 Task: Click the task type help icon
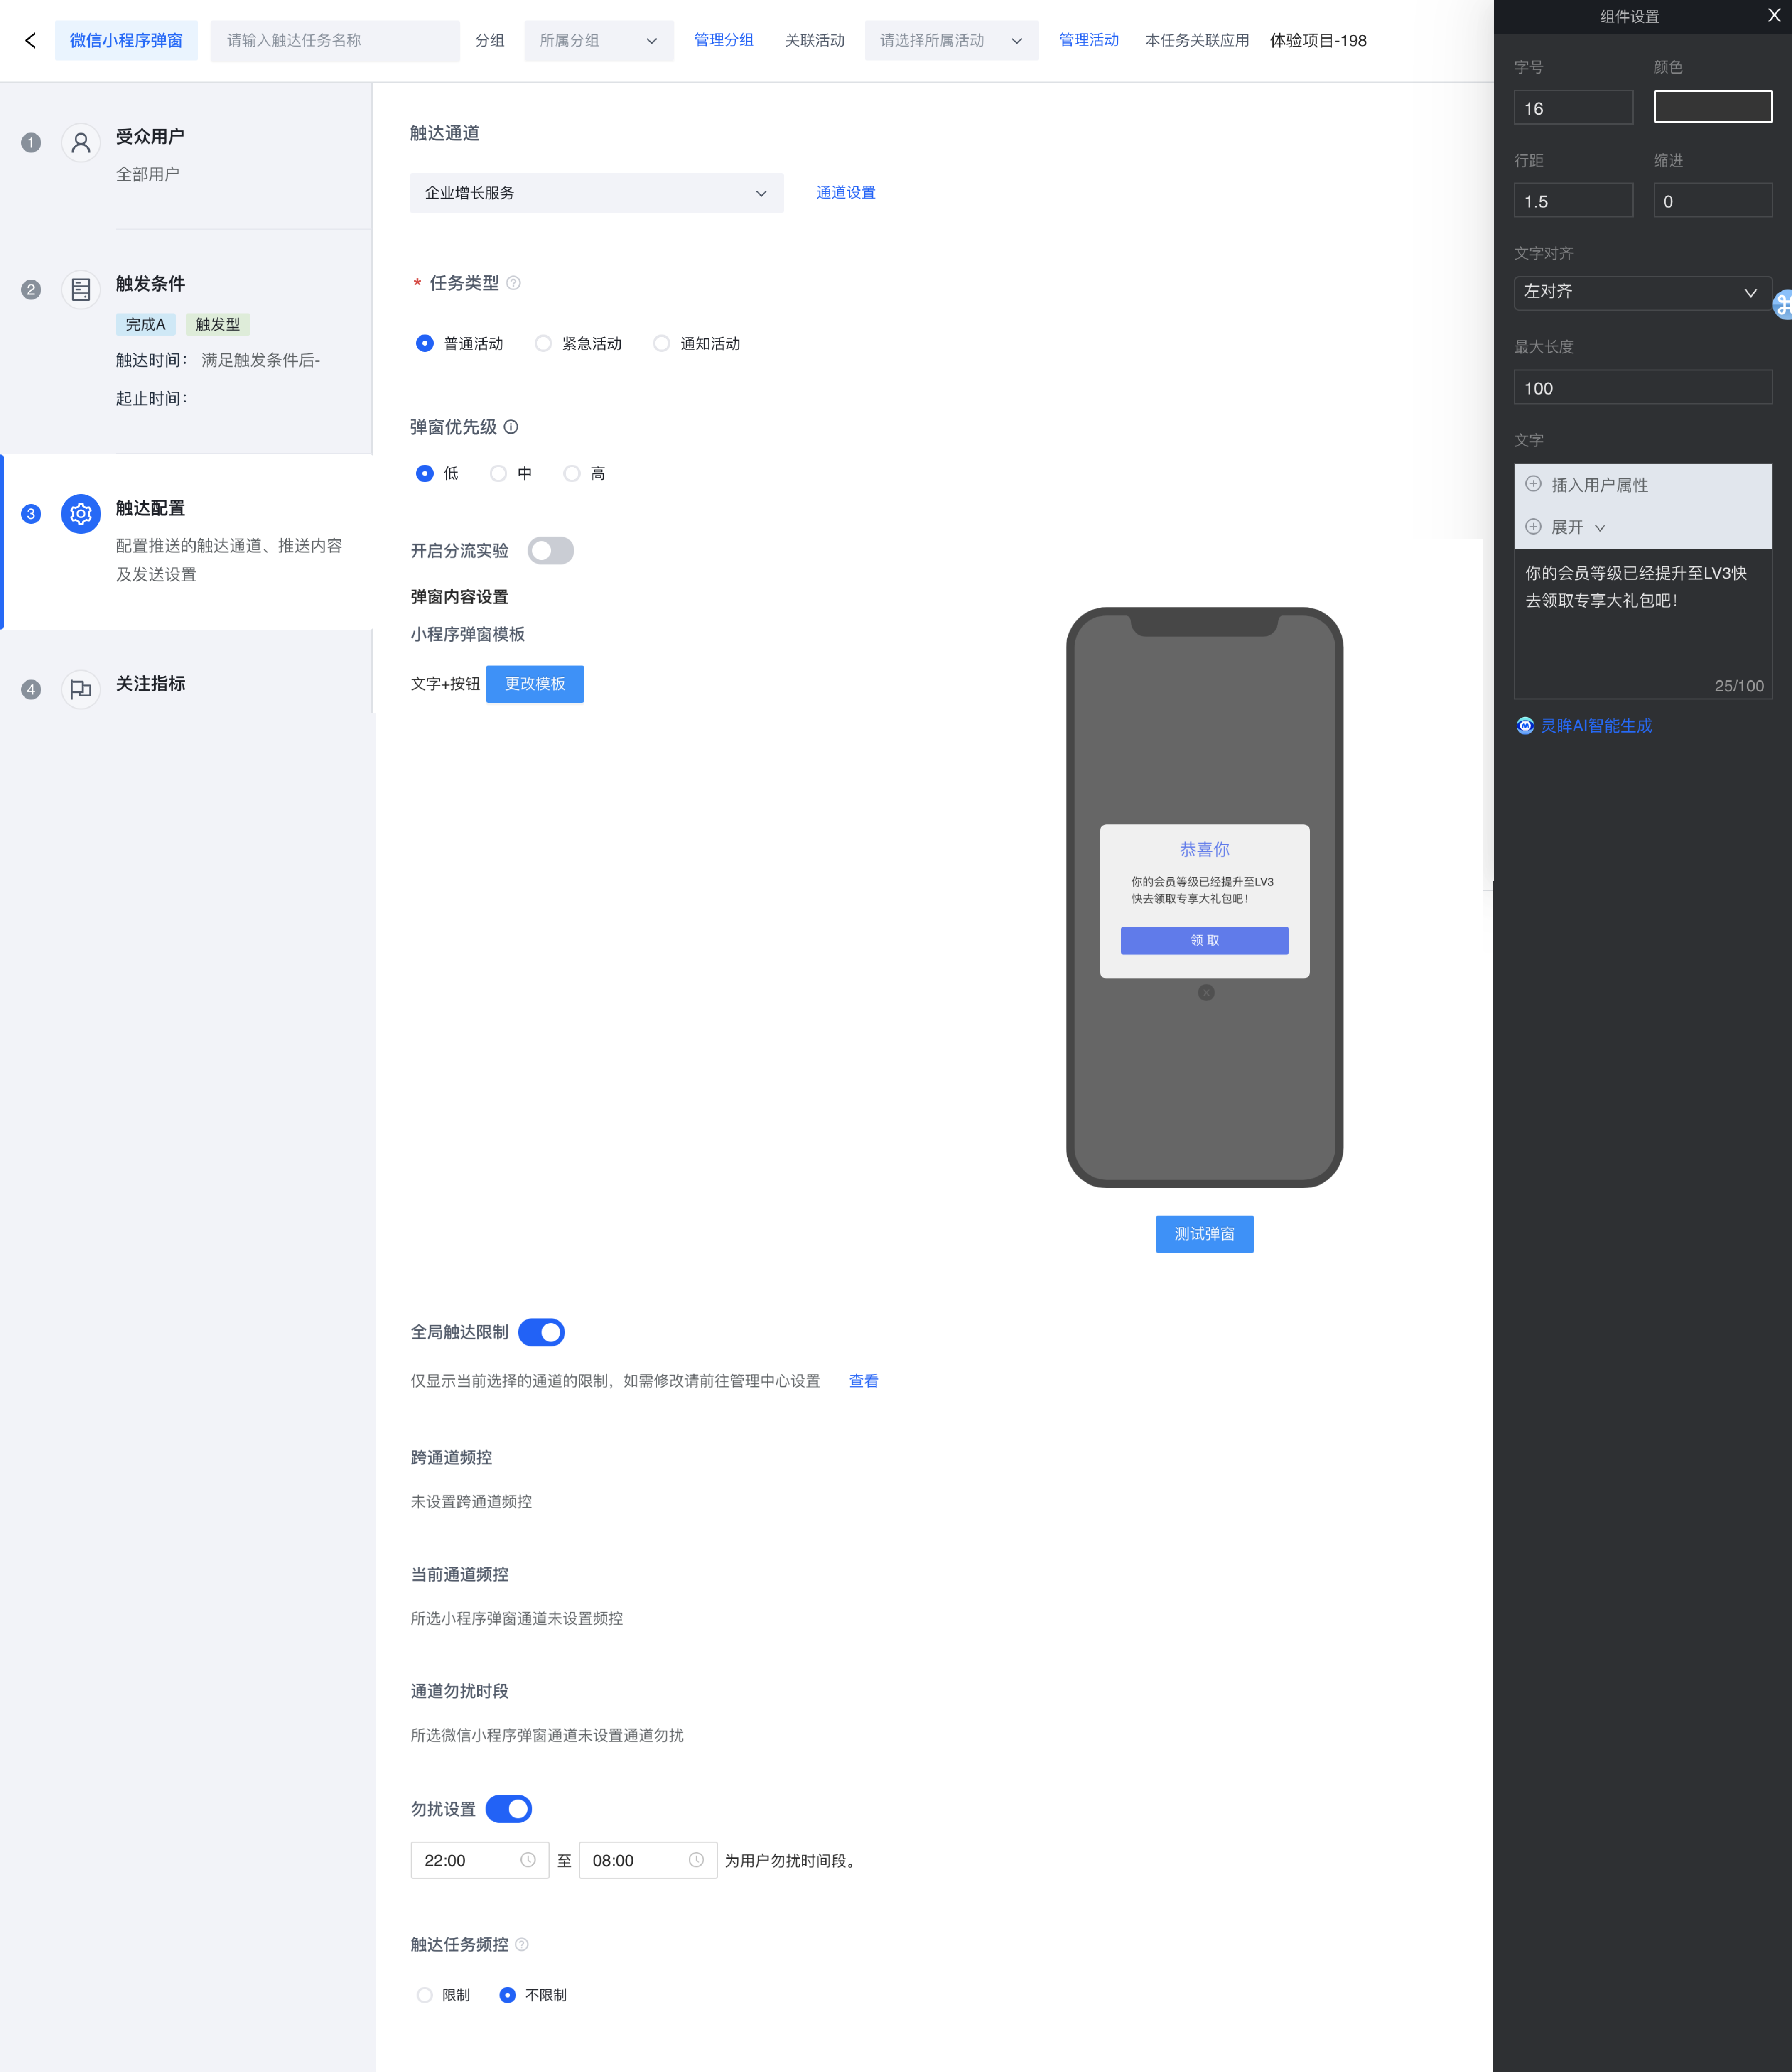pyautogui.click(x=514, y=283)
